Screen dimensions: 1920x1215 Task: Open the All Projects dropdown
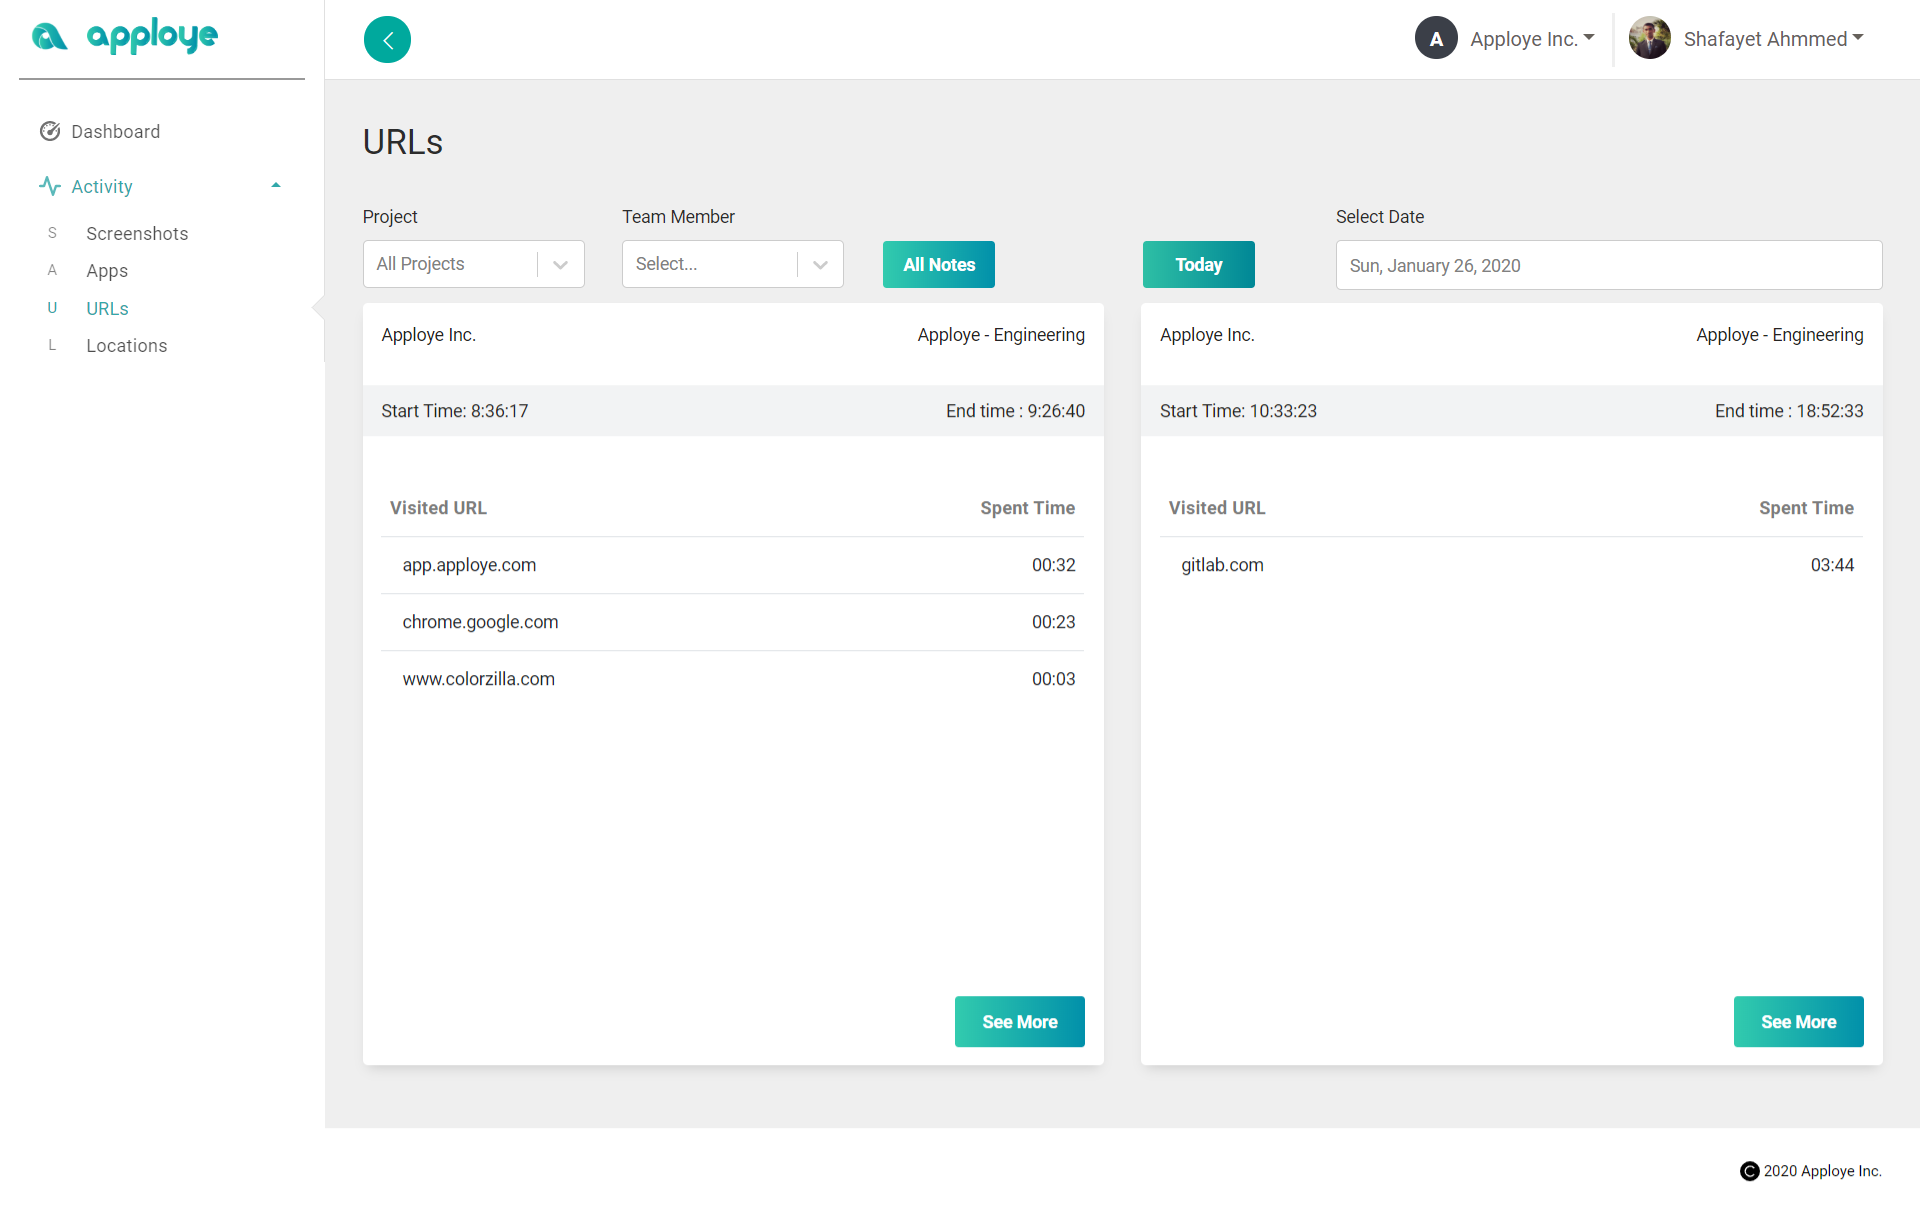pyautogui.click(x=473, y=264)
